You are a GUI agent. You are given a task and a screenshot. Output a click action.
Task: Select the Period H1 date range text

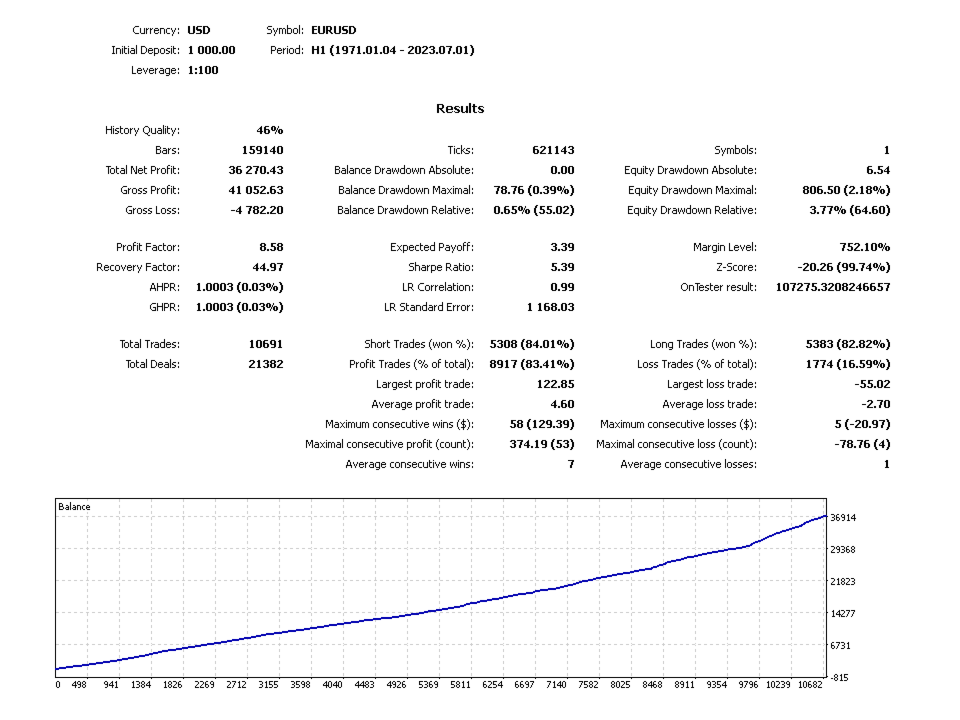392,50
